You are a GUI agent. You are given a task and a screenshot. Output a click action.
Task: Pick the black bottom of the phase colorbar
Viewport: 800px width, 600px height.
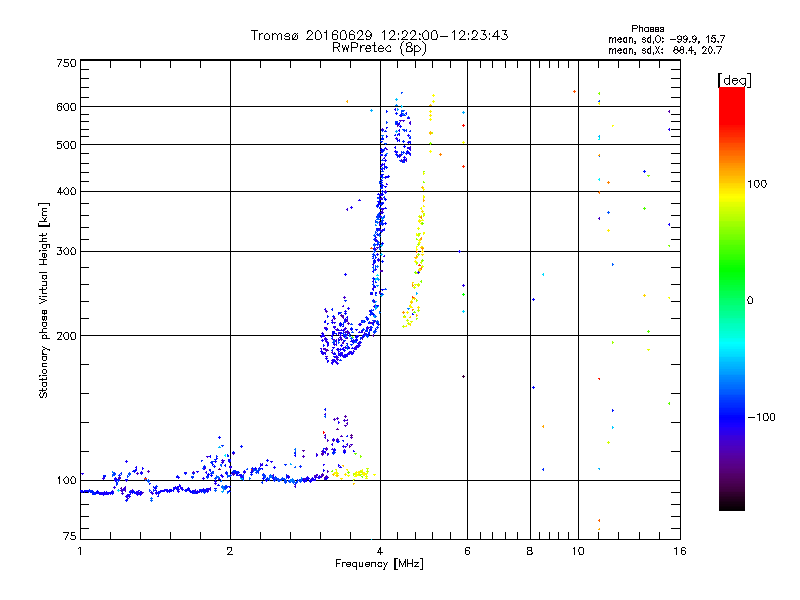click(732, 505)
